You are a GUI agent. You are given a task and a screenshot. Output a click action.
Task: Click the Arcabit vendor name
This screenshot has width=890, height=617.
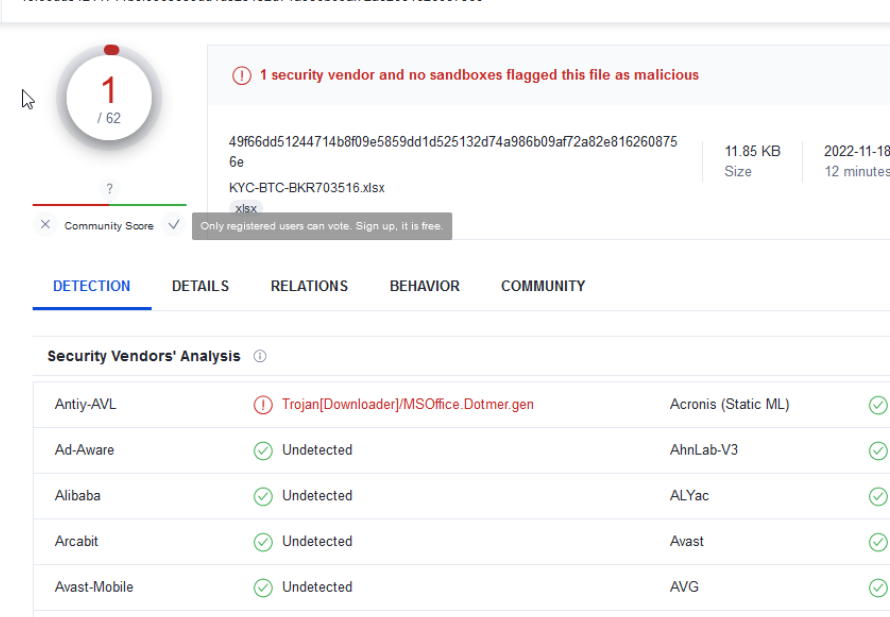point(76,541)
